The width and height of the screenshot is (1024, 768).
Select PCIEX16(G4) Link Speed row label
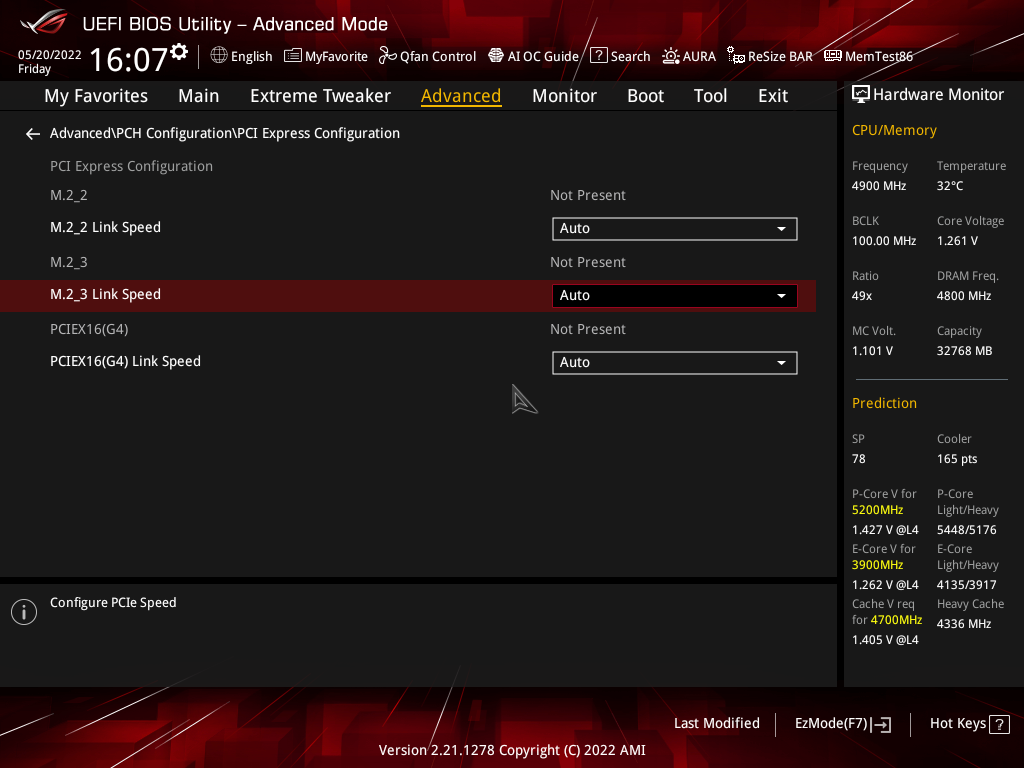[x=125, y=361]
